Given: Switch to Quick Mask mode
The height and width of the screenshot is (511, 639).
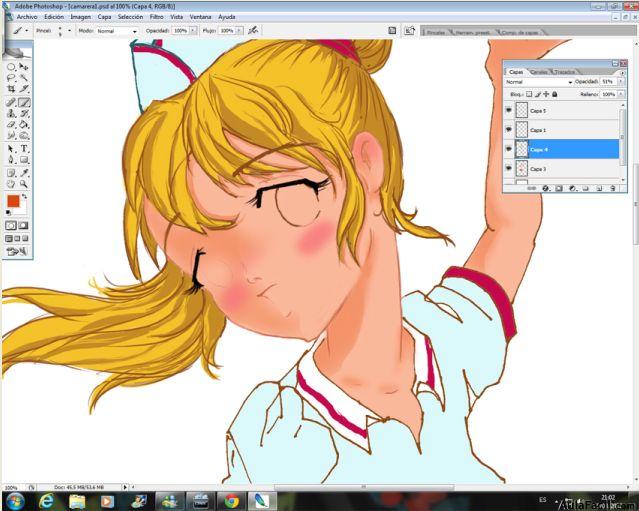Looking at the screenshot, I should pyautogui.click(x=23, y=225).
